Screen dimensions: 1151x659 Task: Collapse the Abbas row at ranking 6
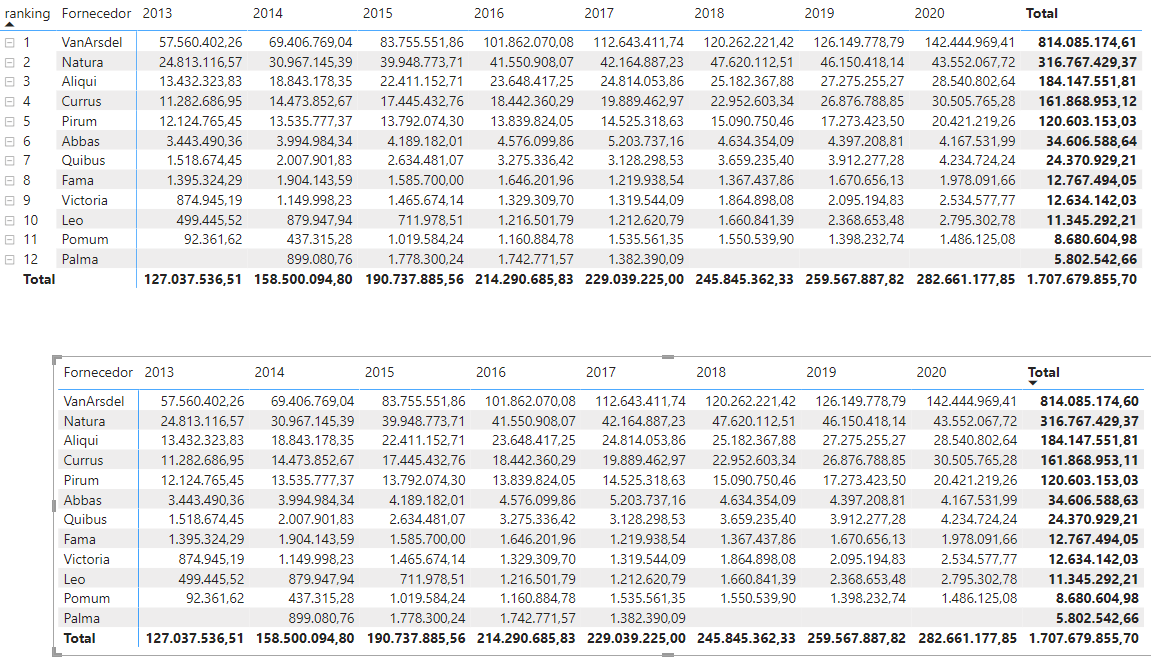10,141
